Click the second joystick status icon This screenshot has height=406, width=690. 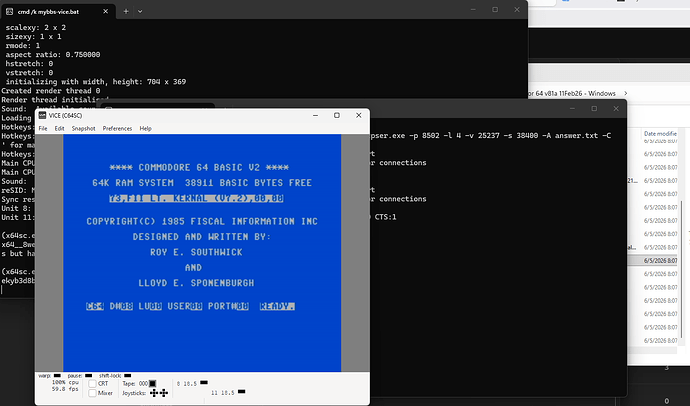[x=164, y=393]
